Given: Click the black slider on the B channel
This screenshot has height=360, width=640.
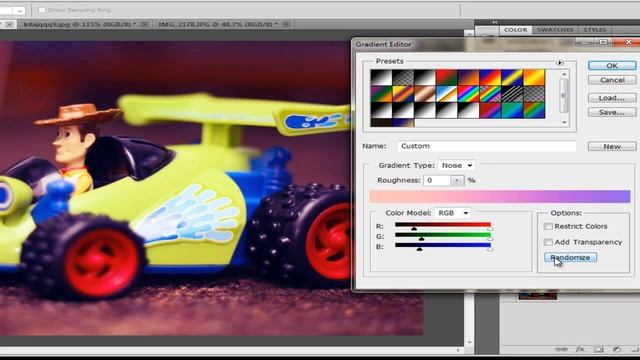Looking at the screenshot, I should click(x=419, y=249).
